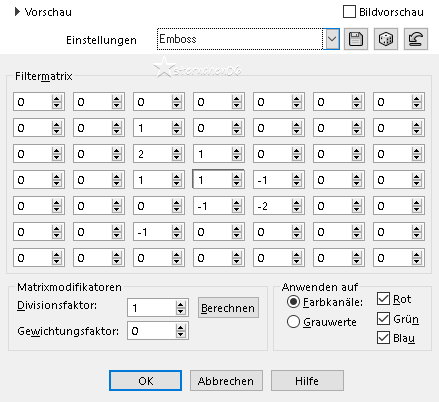Open the Einstellungen preset dropdown arrow
Screen dimensions: 439x402
pos(331,39)
